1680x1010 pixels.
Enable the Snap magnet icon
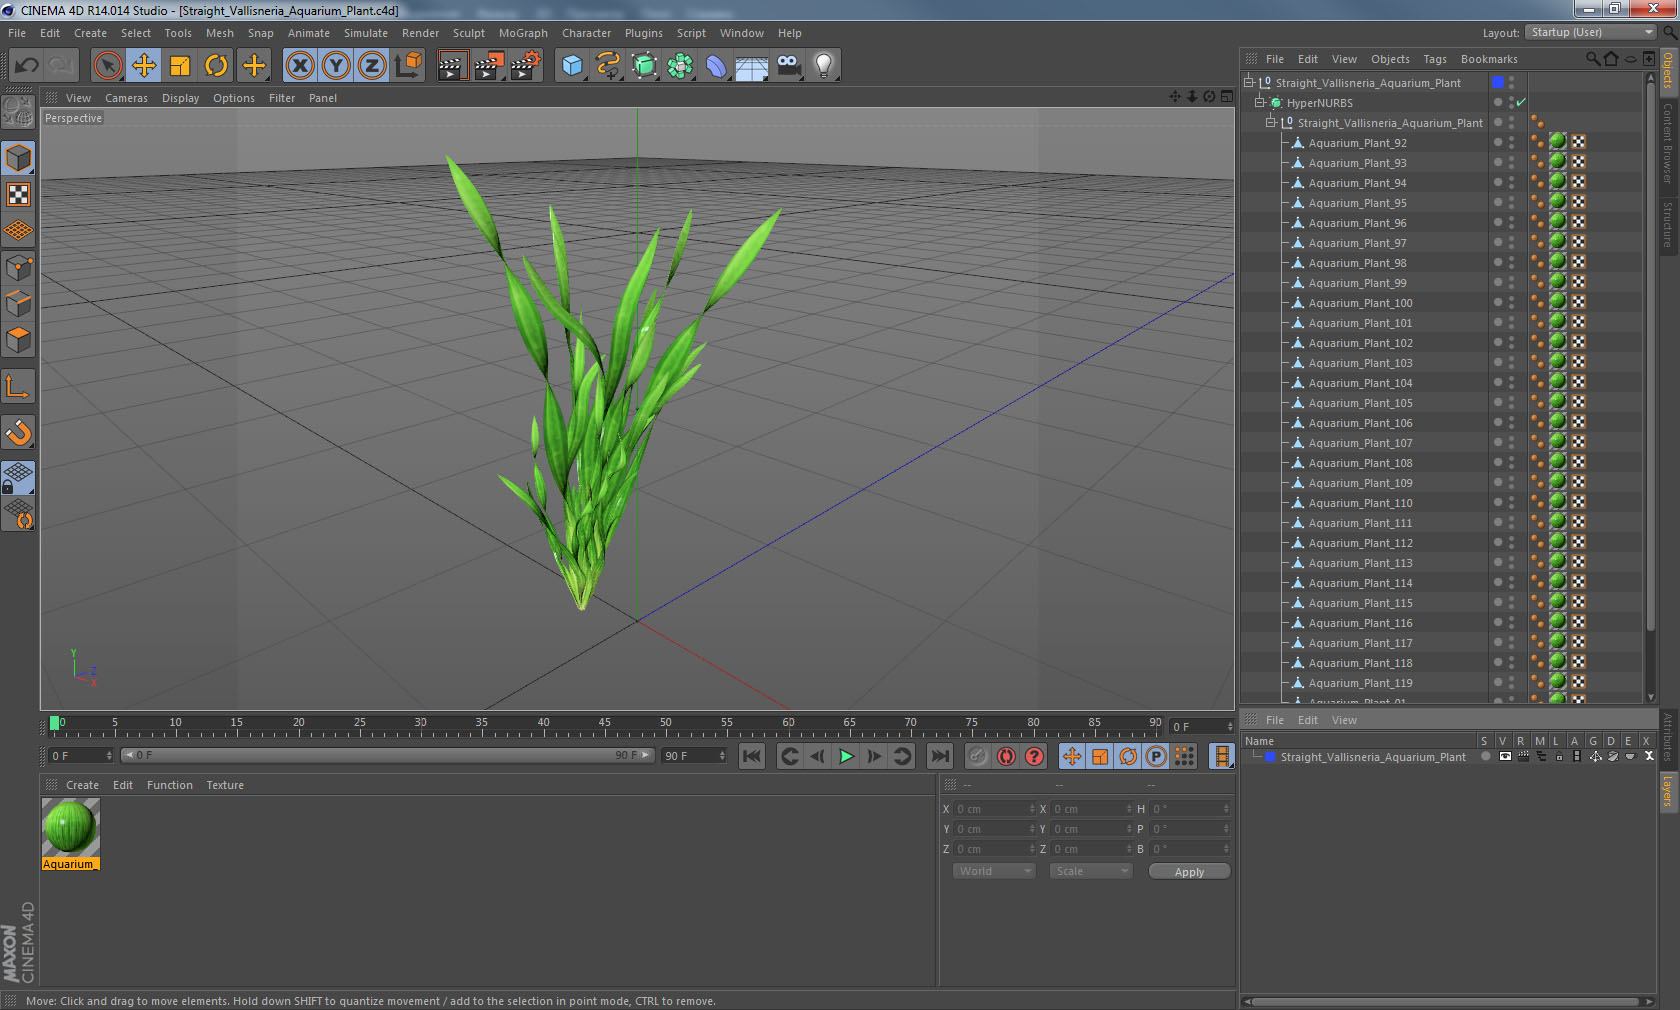[18, 432]
